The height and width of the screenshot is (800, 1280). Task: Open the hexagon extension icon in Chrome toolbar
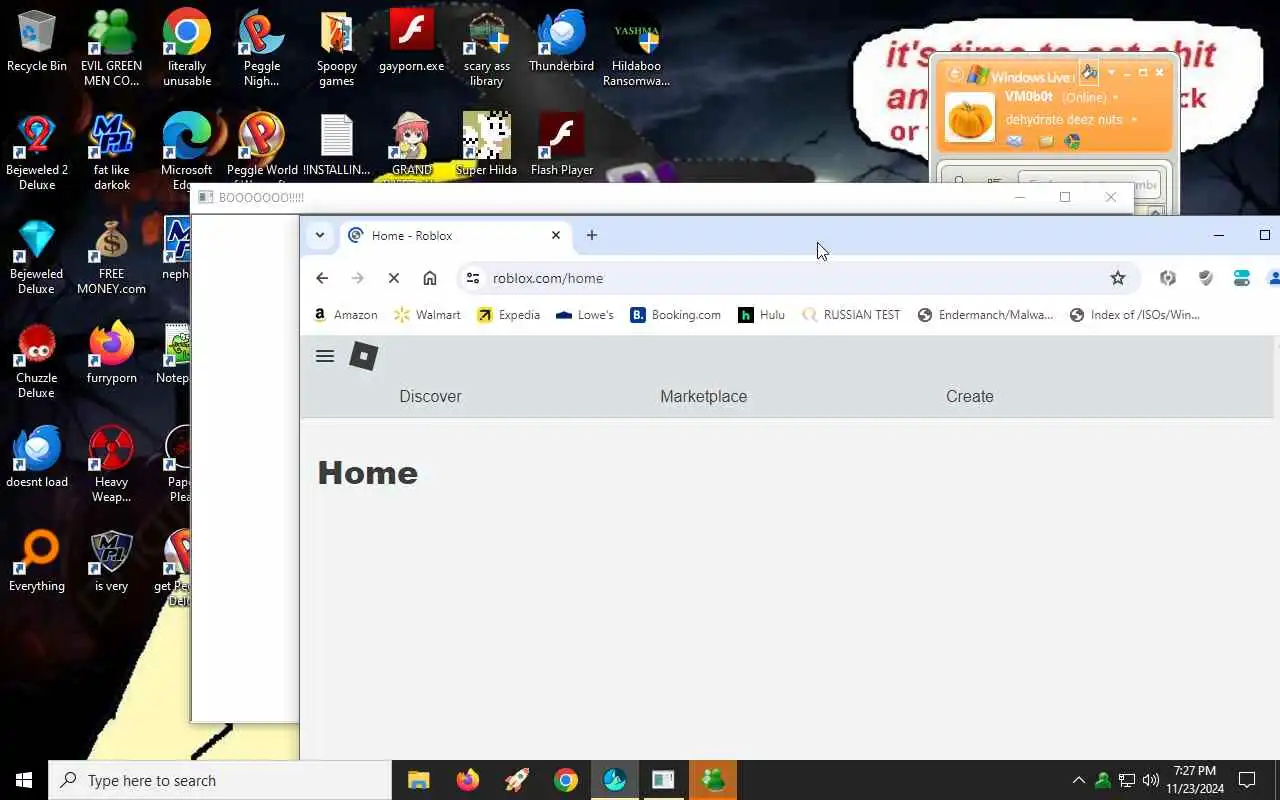1168,278
